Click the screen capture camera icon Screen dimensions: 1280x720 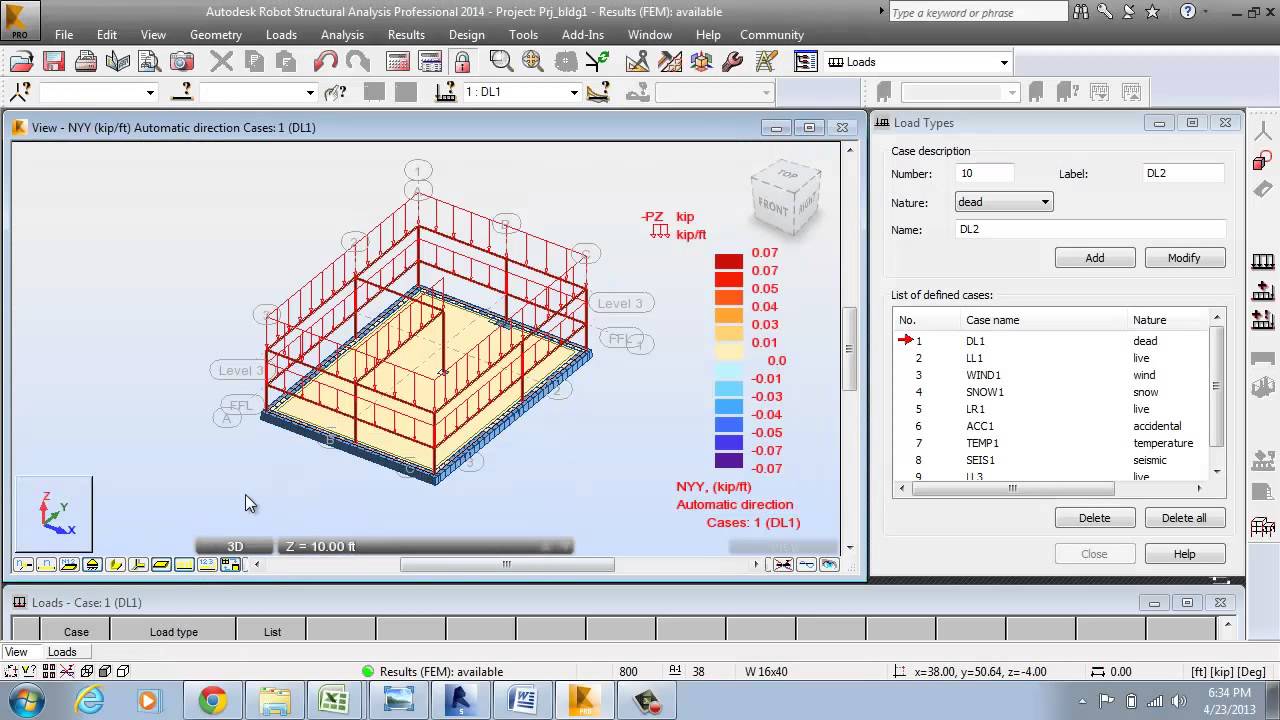click(x=182, y=62)
